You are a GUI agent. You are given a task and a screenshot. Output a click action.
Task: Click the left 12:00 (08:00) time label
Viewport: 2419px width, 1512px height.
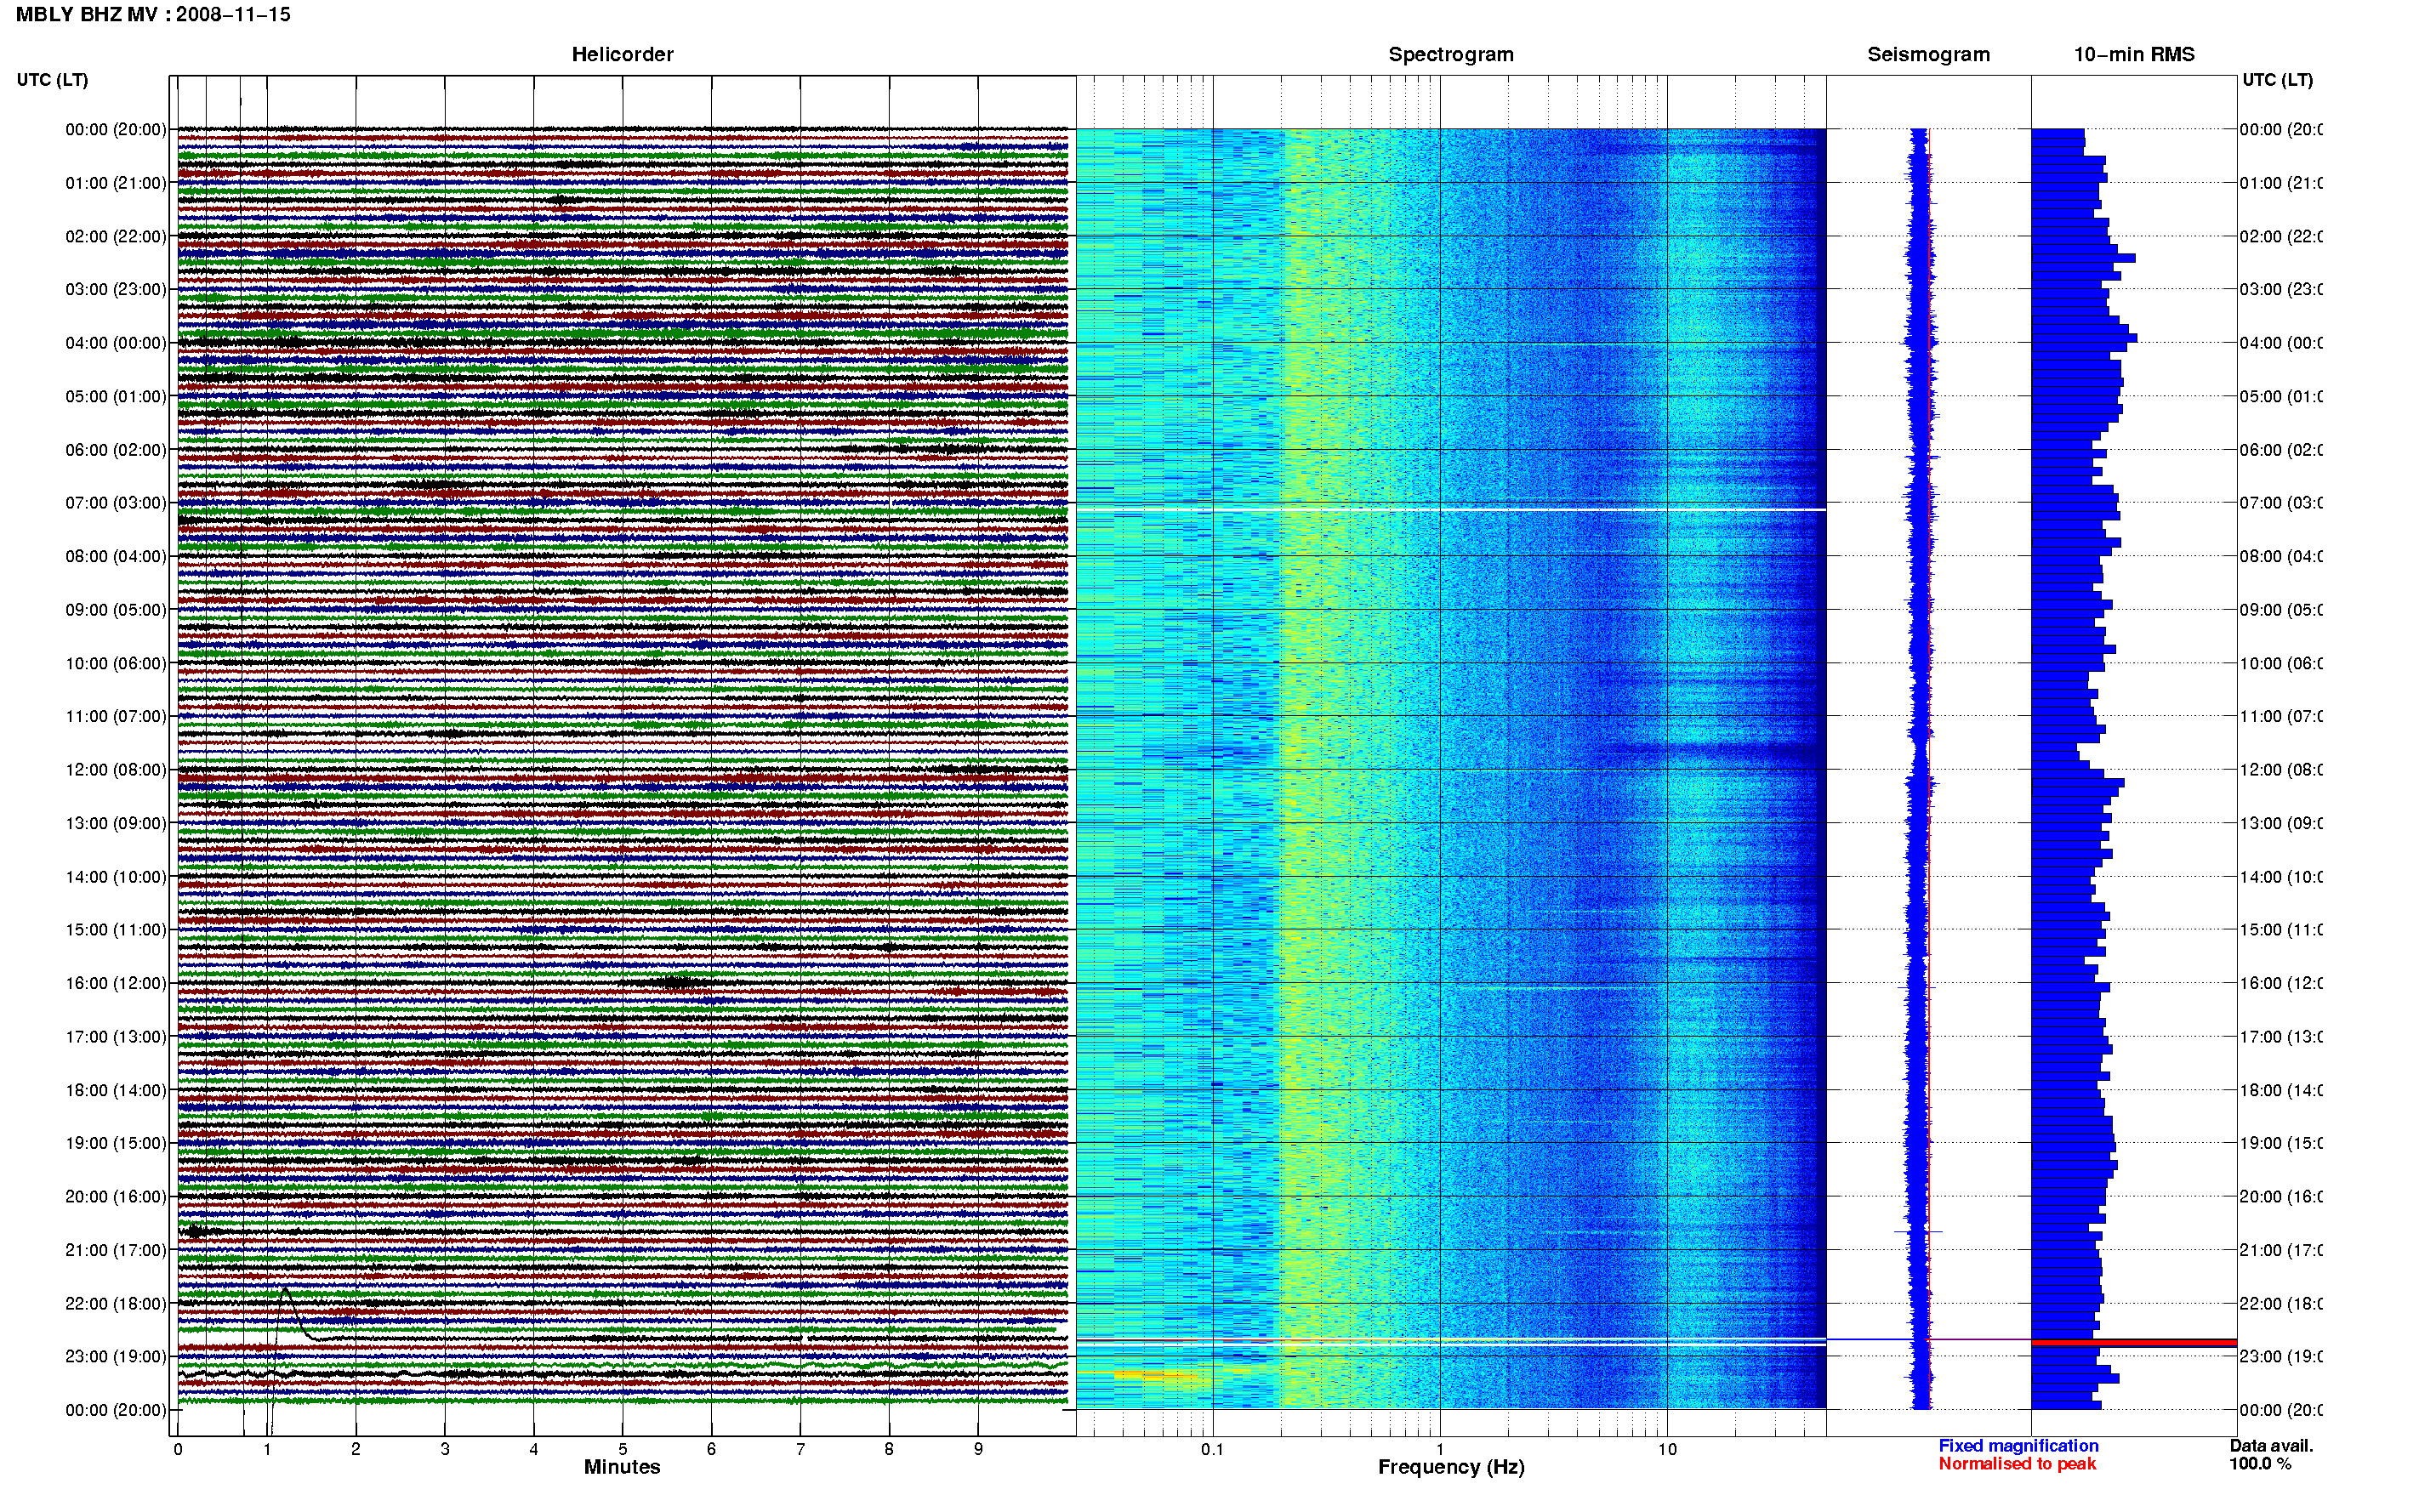pyautogui.click(x=116, y=770)
